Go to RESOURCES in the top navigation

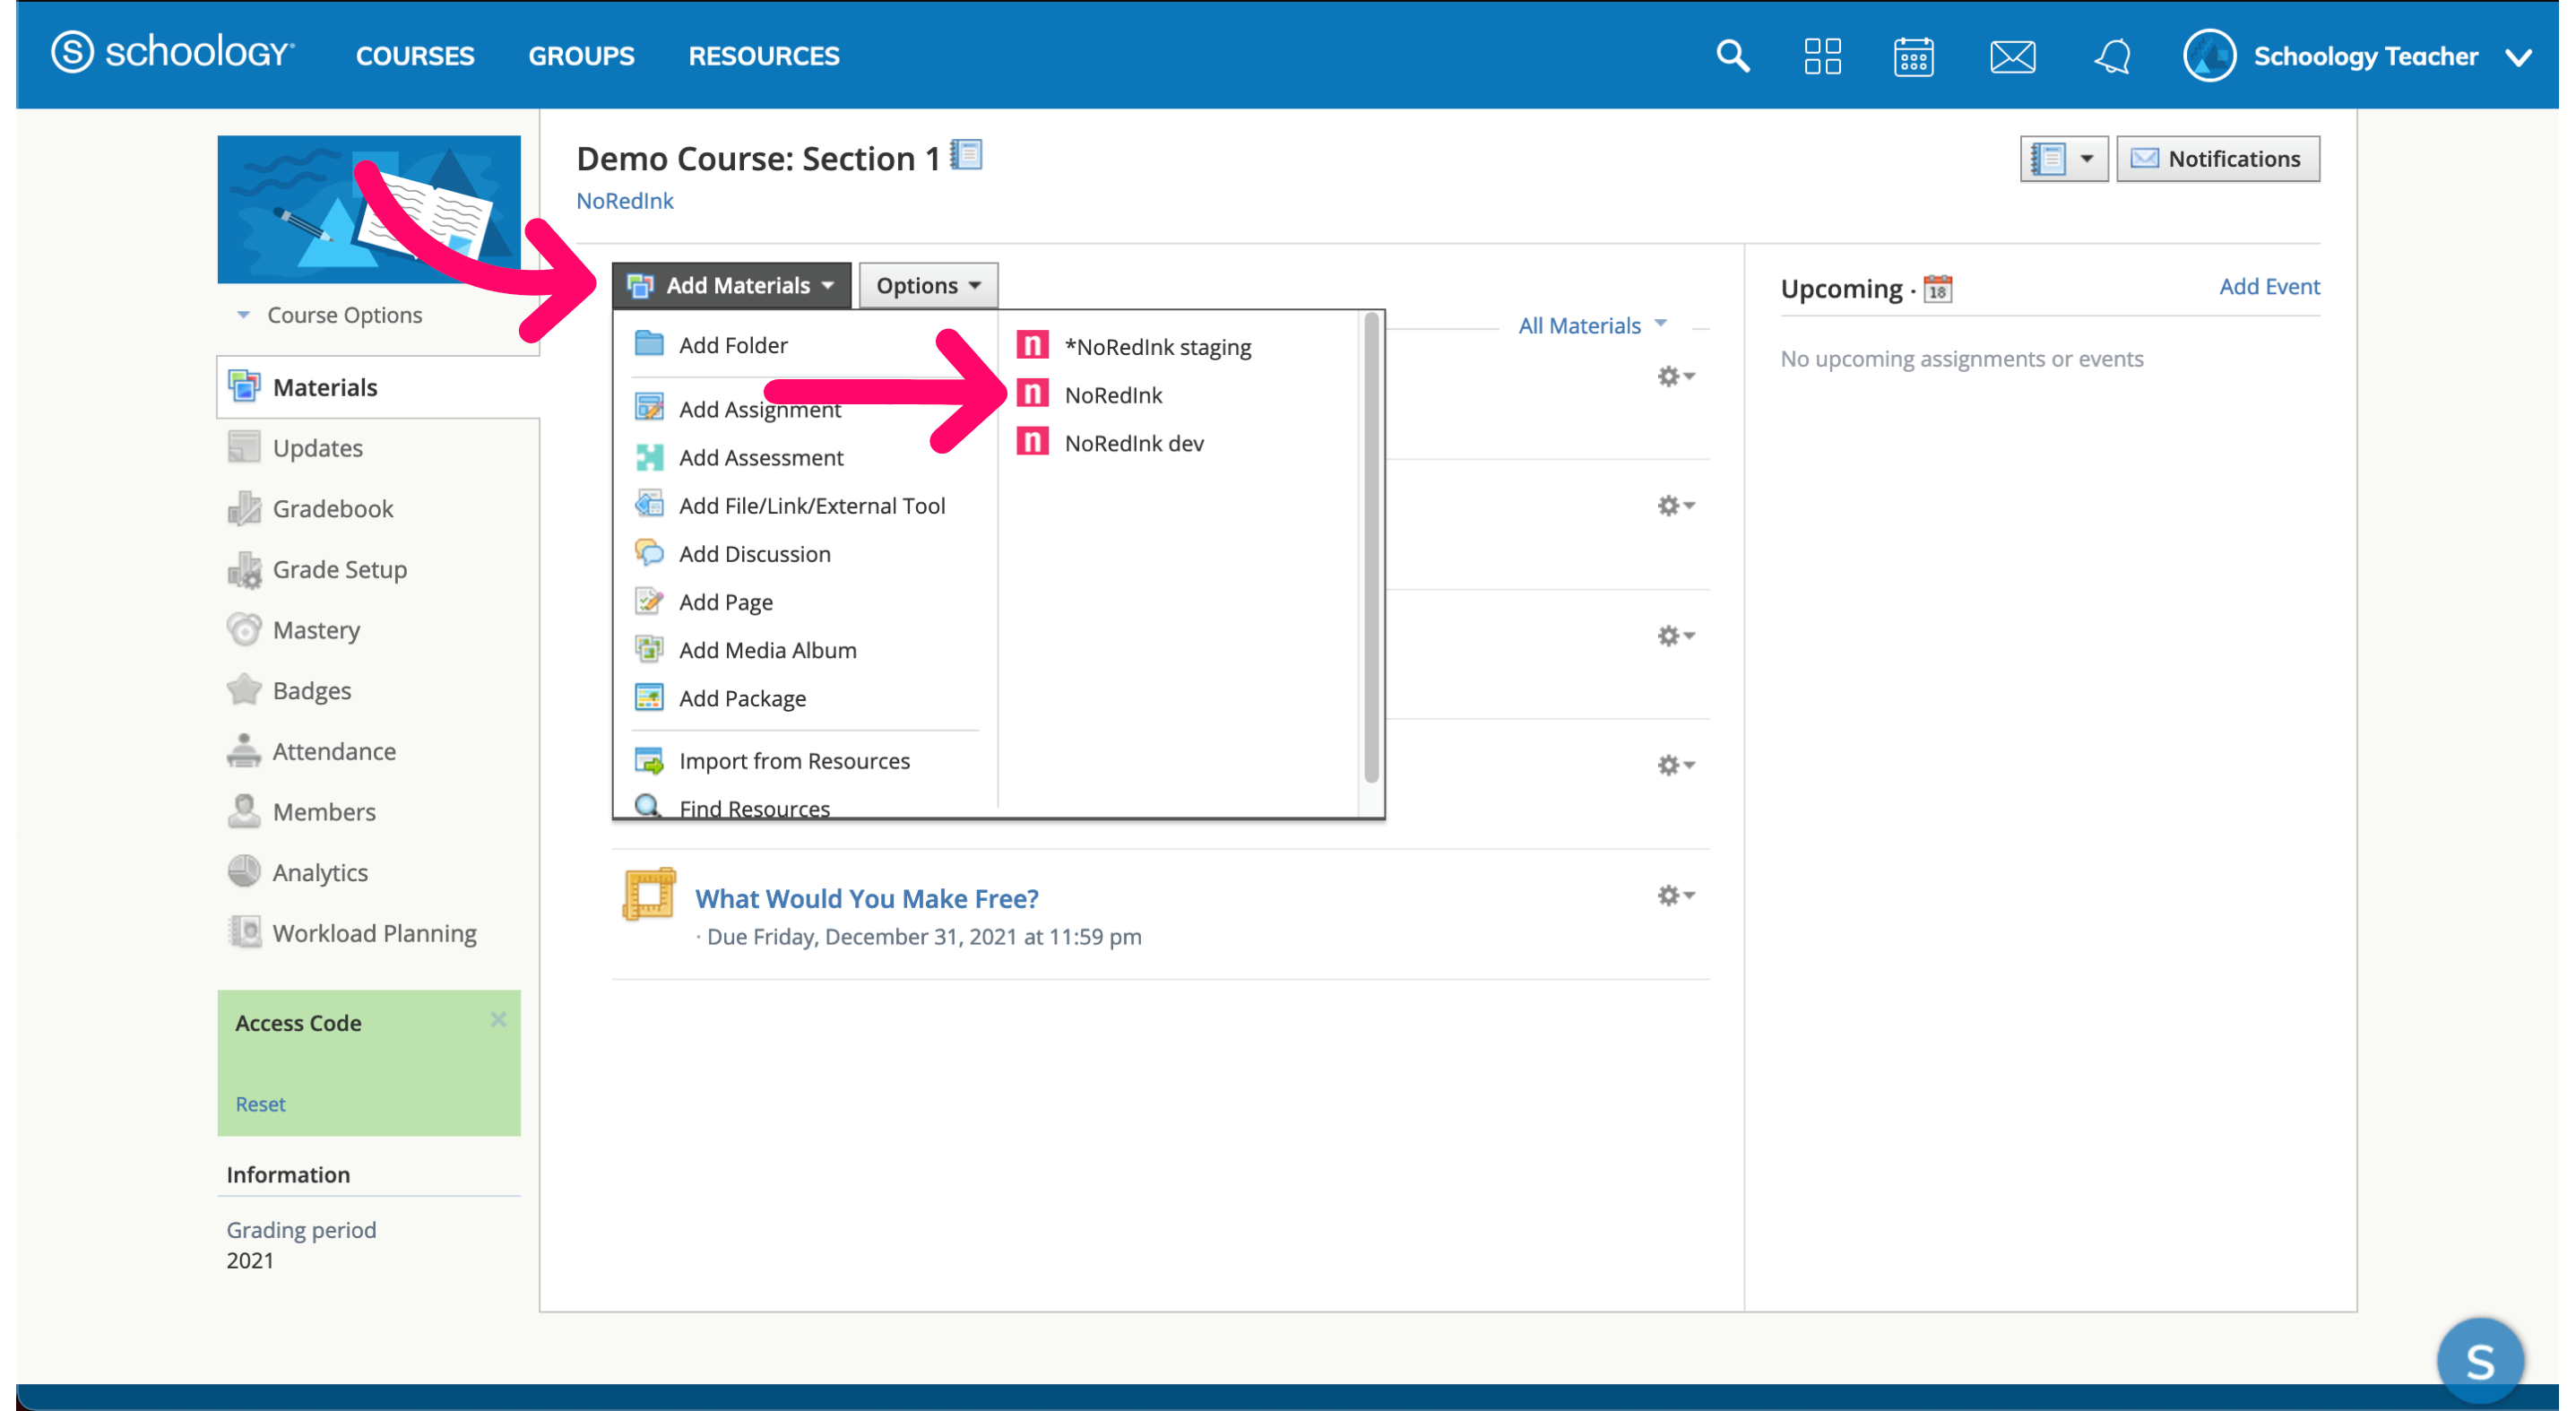point(763,56)
